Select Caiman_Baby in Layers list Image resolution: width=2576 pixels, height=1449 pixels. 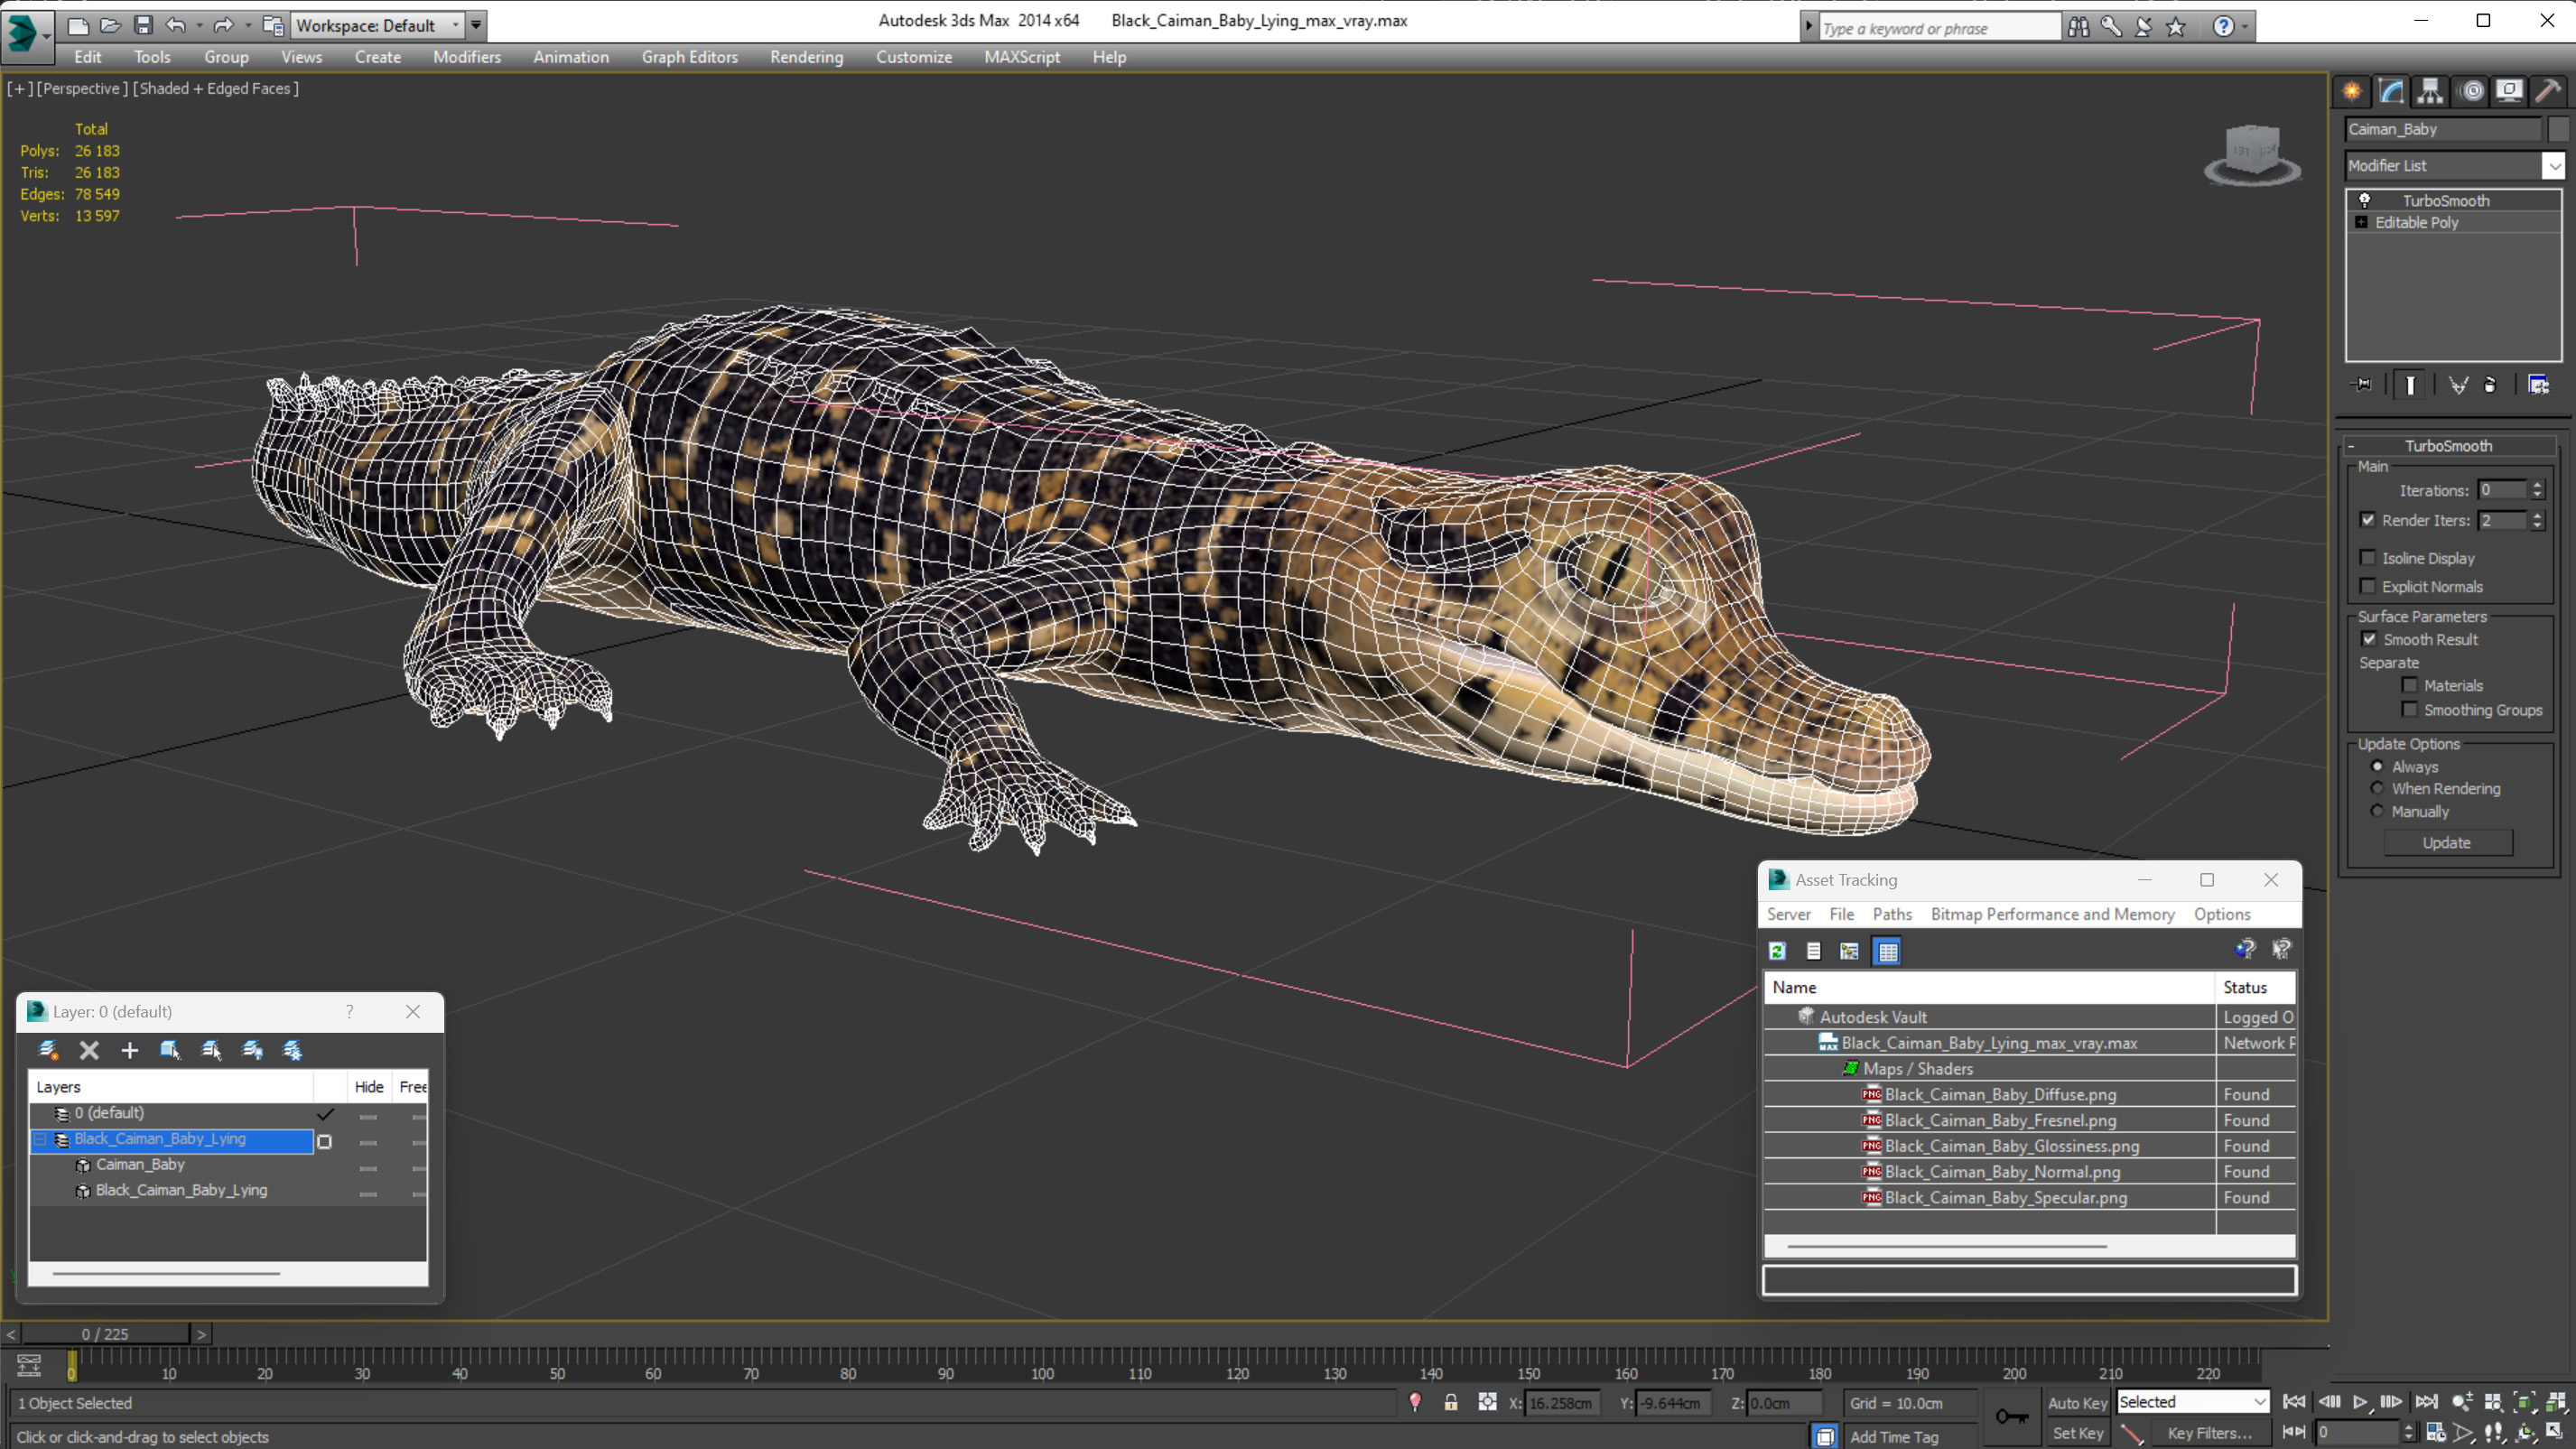click(140, 1164)
